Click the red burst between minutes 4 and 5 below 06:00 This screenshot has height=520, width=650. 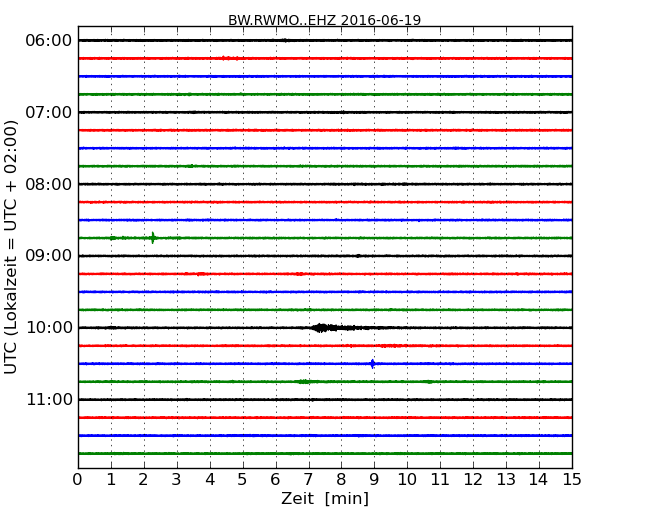pos(230,58)
